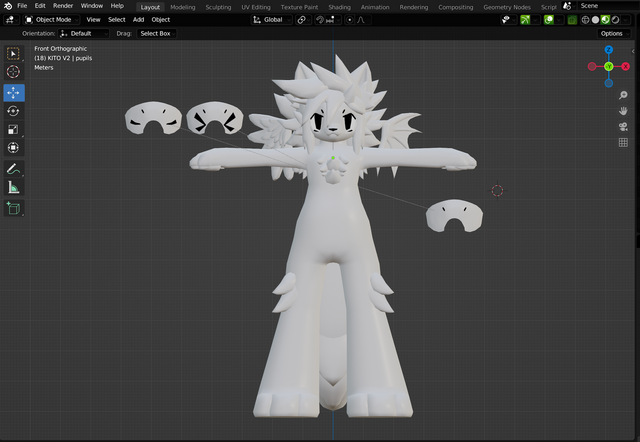Click the negative X axis gizmo circle
Viewport: 640px width, 442px height.
click(592, 67)
